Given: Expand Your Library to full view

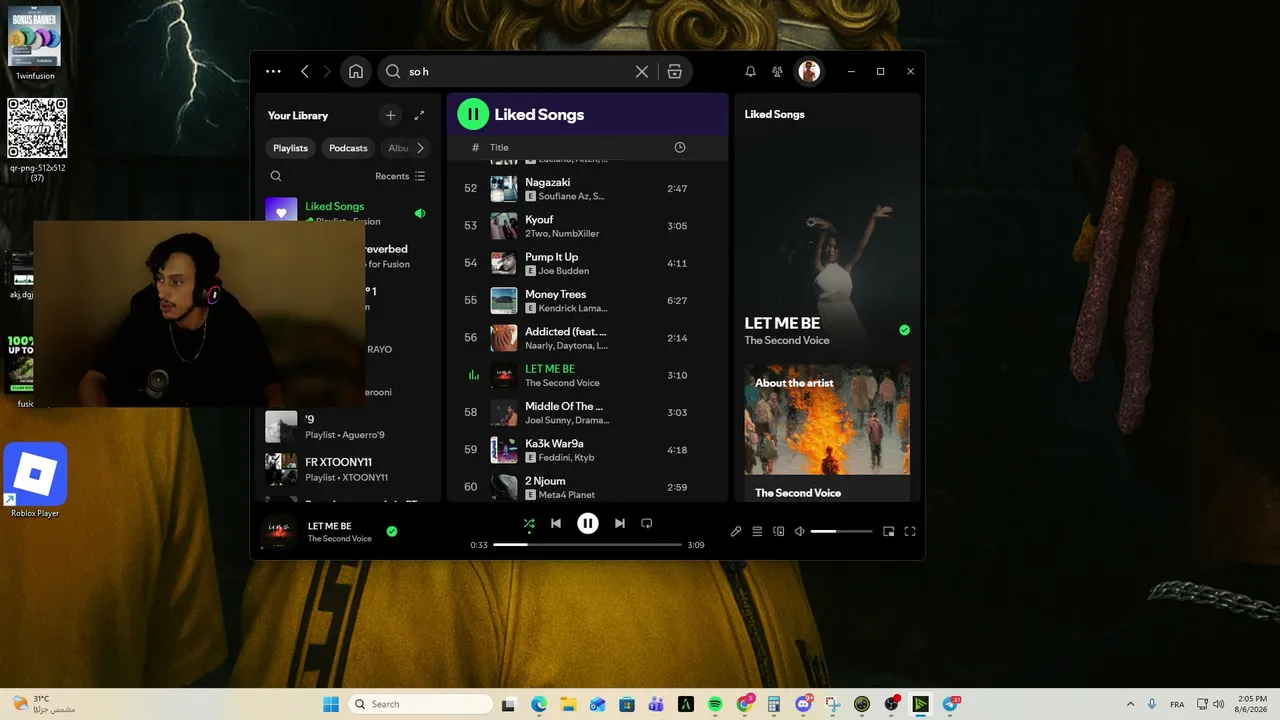Looking at the screenshot, I should pyautogui.click(x=419, y=115).
